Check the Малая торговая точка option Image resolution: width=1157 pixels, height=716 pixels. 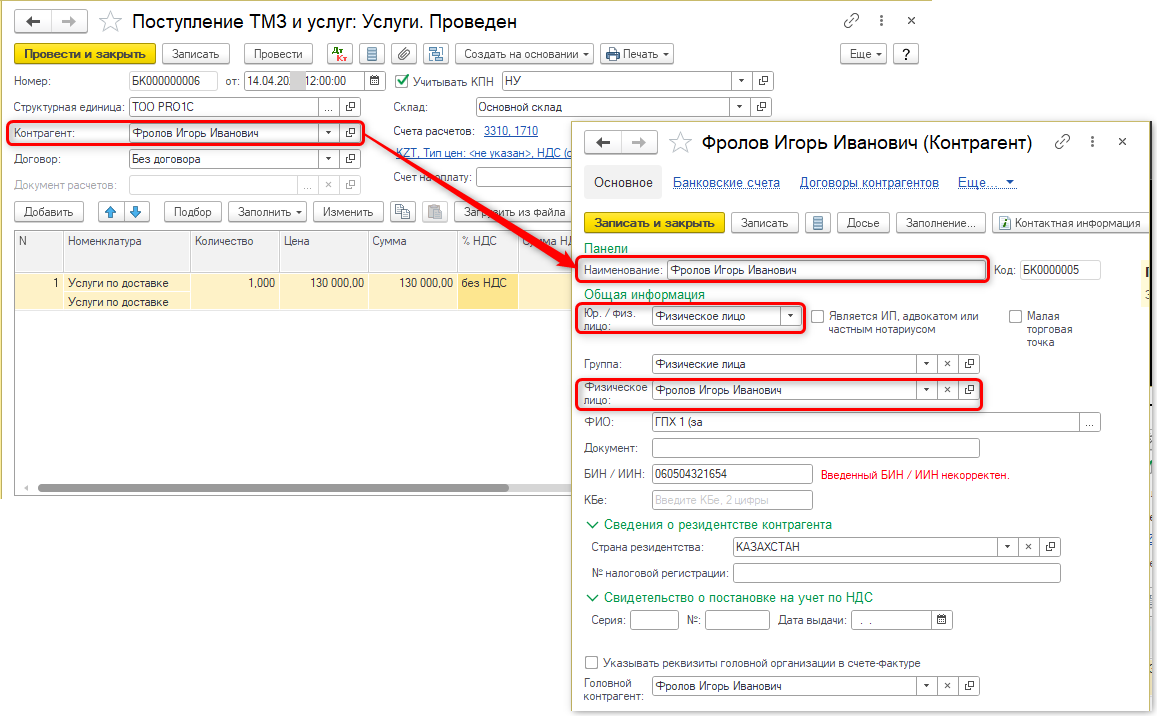(x=1015, y=316)
